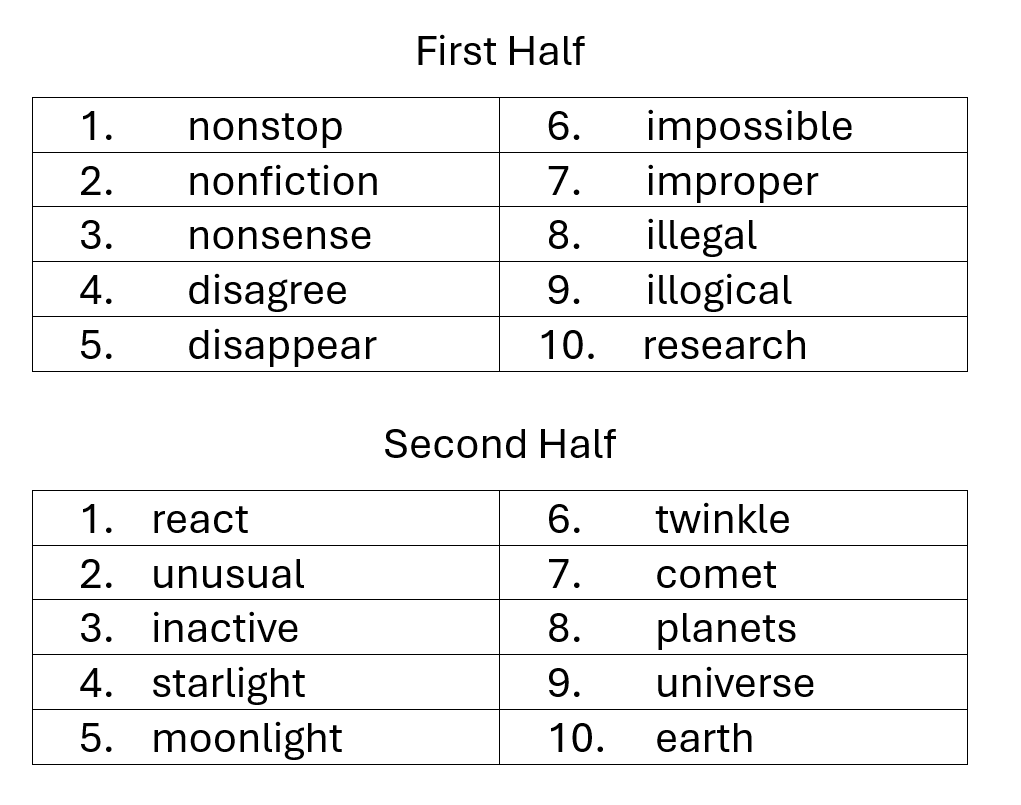Click the word illogical in row 9
Viewport: 1021px width, 805px height.
[x=720, y=290]
